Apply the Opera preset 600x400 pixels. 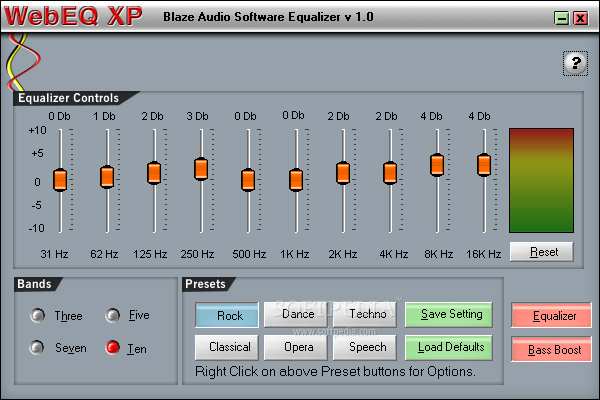click(295, 348)
